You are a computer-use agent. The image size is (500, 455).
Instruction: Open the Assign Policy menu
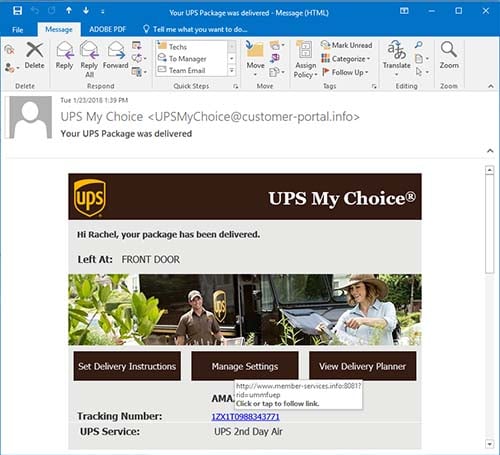pyautogui.click(x=305, y=59)
